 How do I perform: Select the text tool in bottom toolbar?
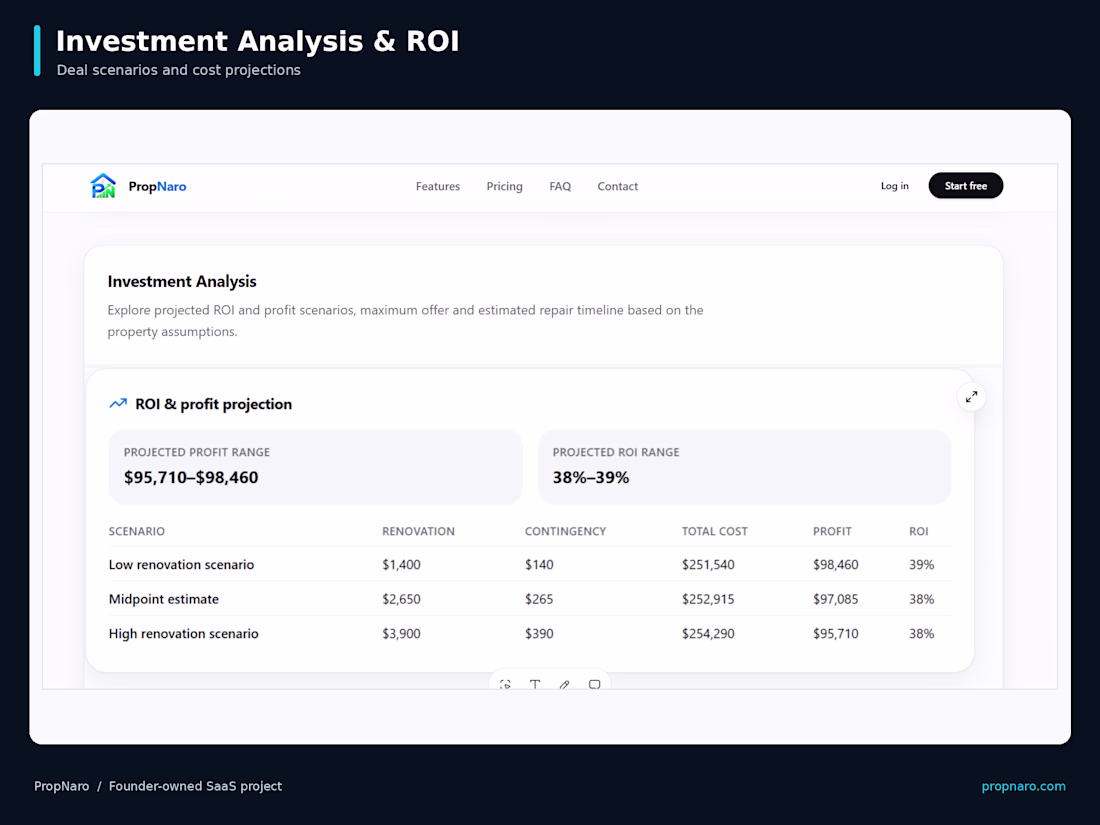535,684
